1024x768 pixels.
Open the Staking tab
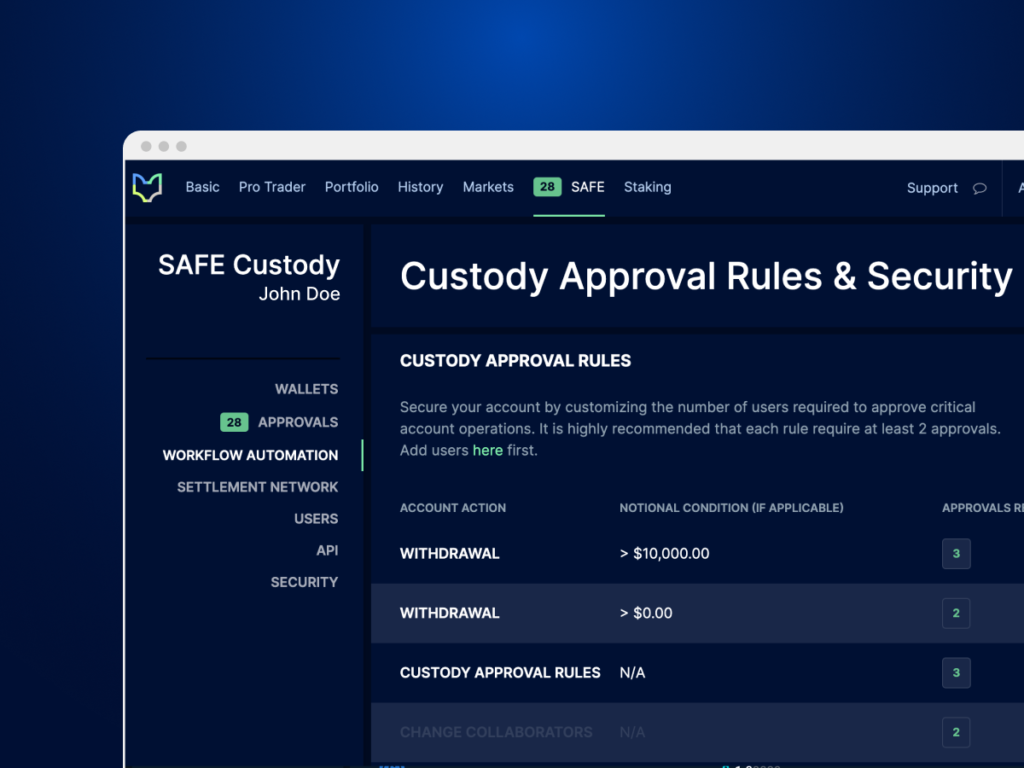point(647,187)
